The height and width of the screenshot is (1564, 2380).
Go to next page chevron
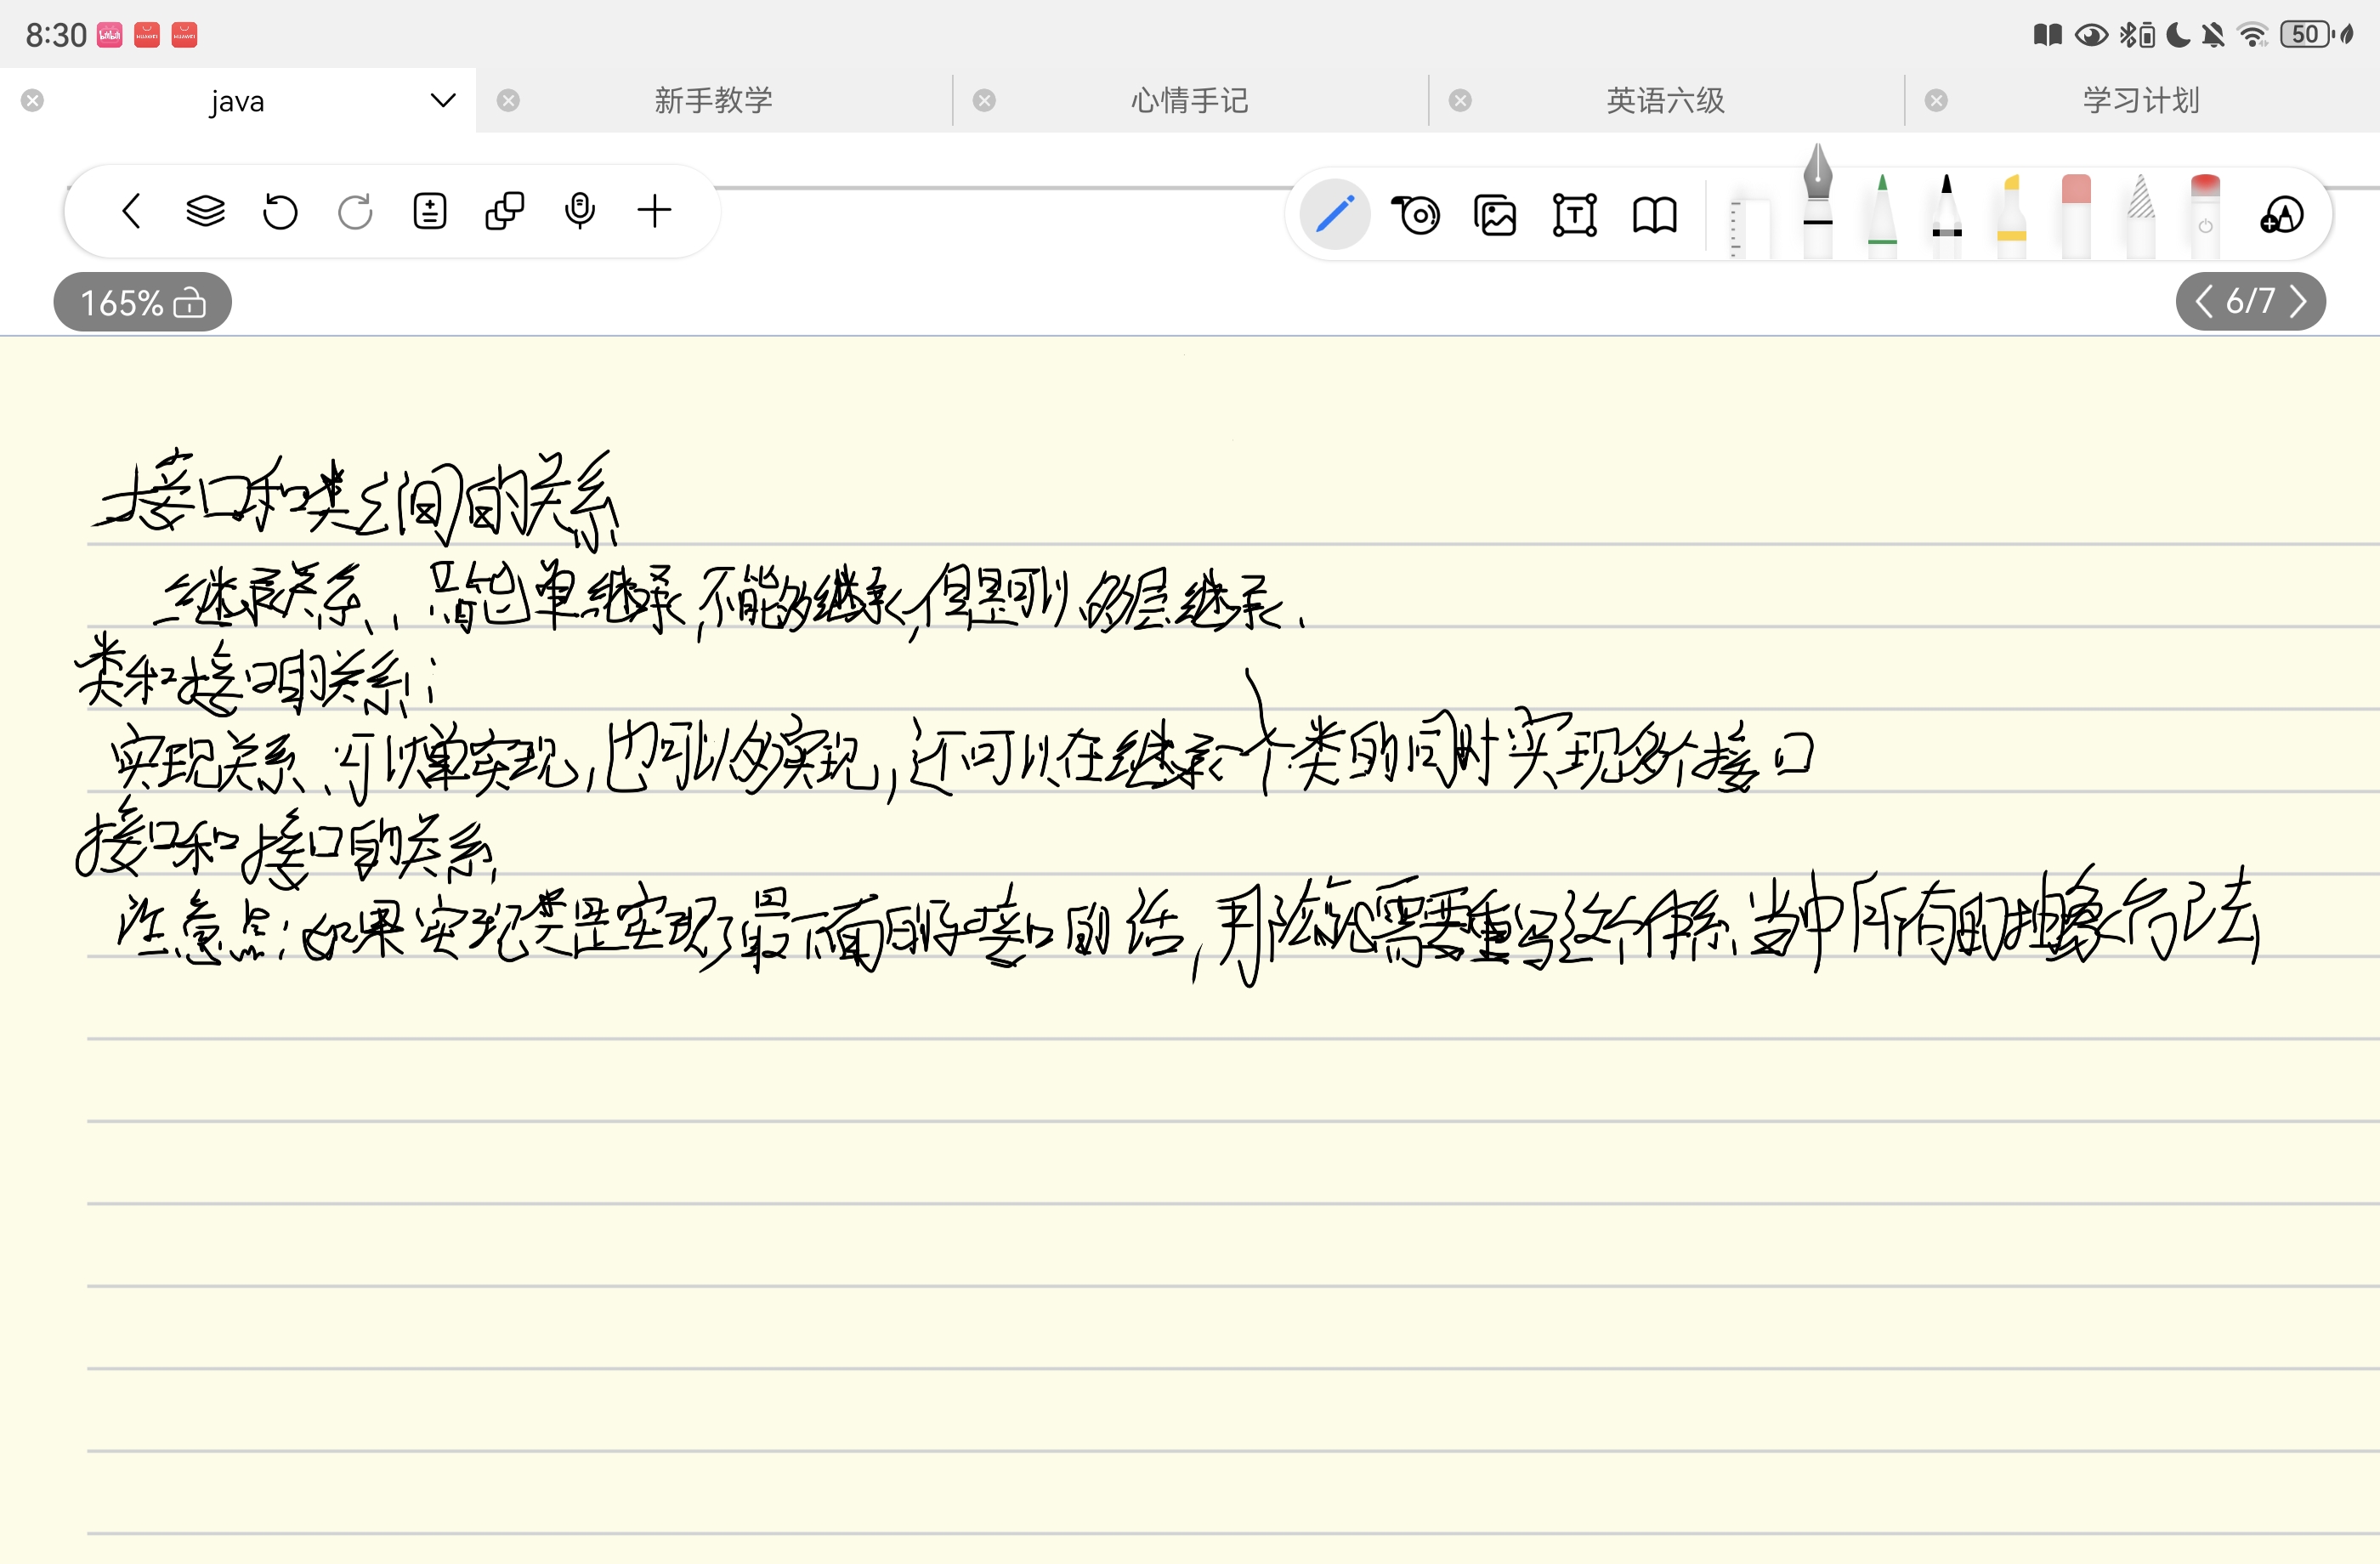click(2298, 301)
